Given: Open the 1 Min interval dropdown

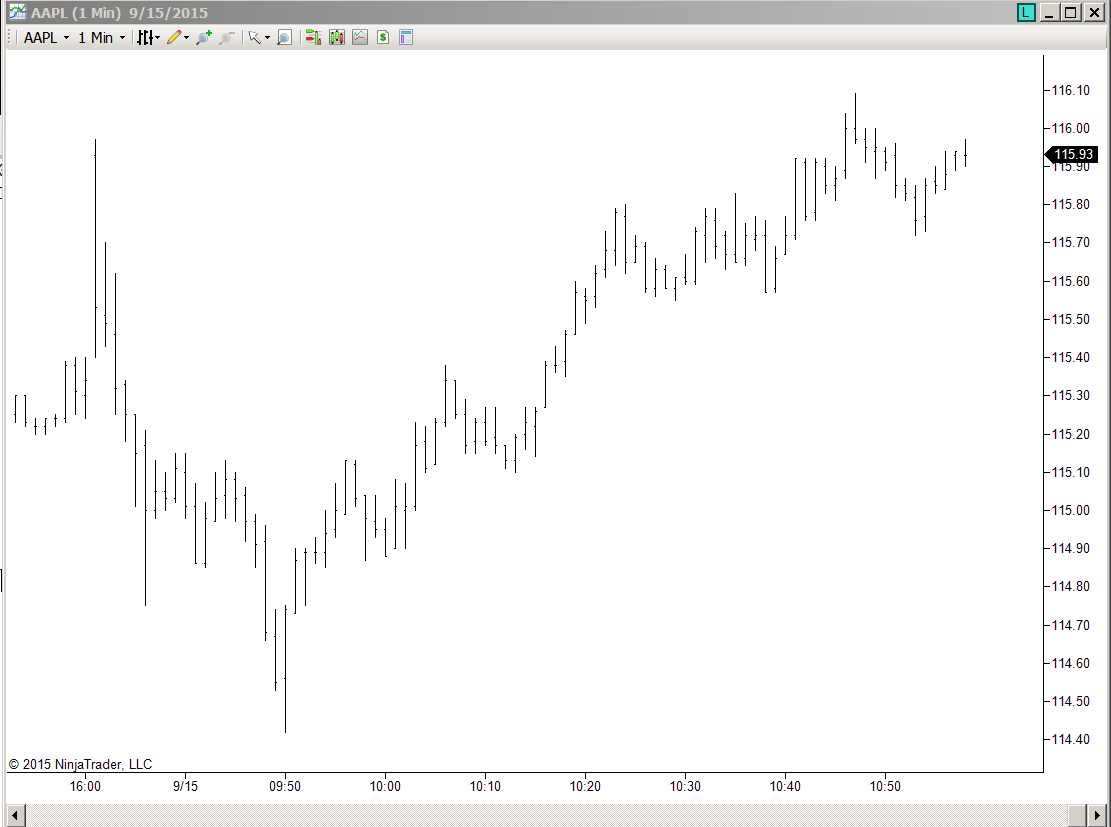Looking at the screenshot, I should (101, 38).
